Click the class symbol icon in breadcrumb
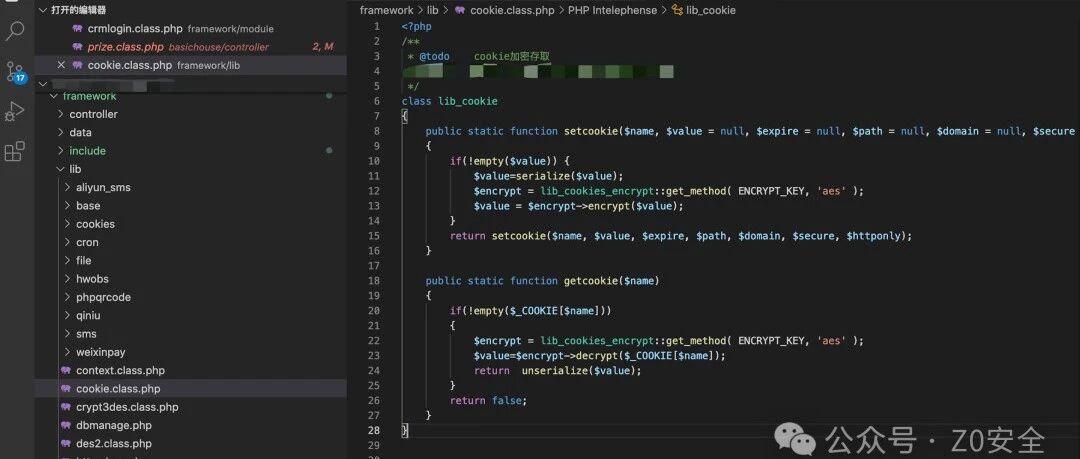The width and height of the screenshot is (1080, 459). point(677,10)
